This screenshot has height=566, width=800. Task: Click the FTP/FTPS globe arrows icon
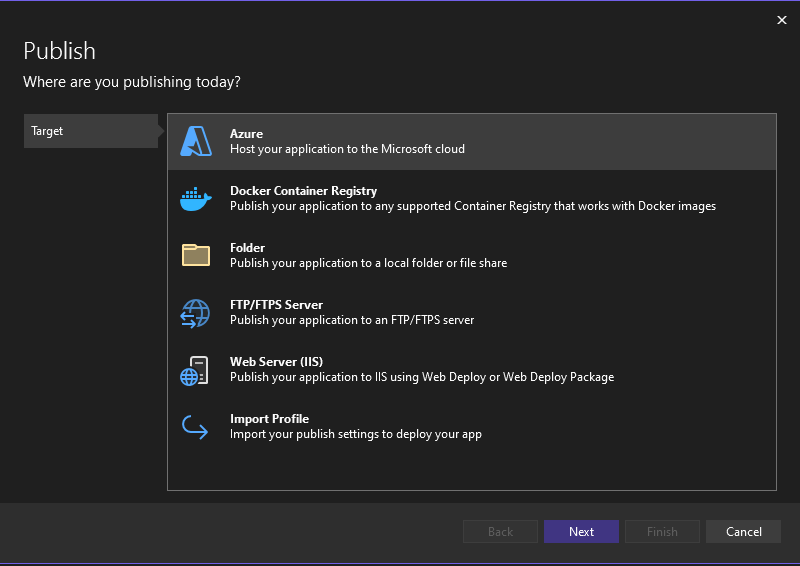pyautogui.click(x=195, y=313)
